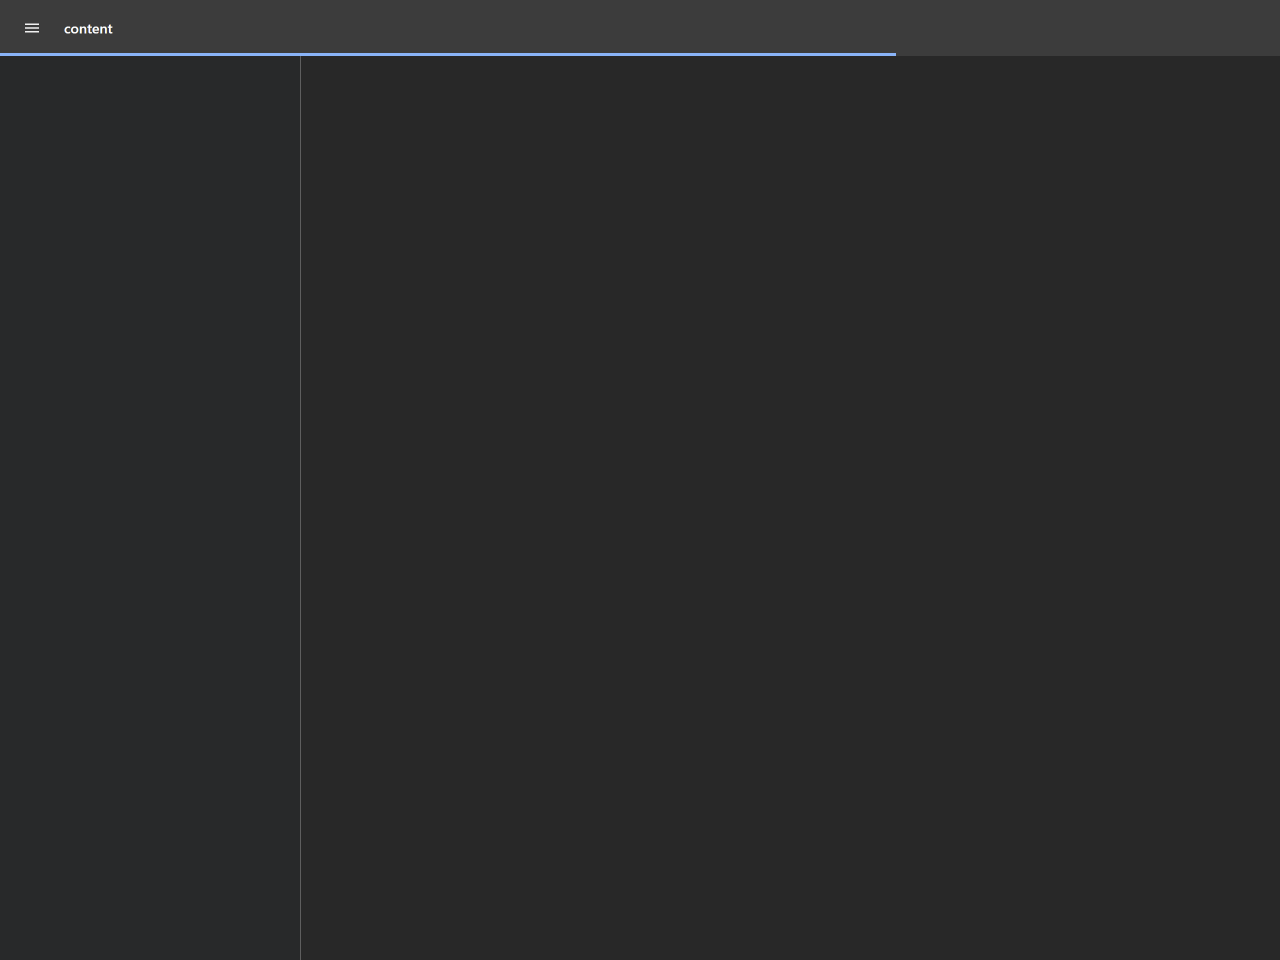Click the left start of progress bar

5,54
